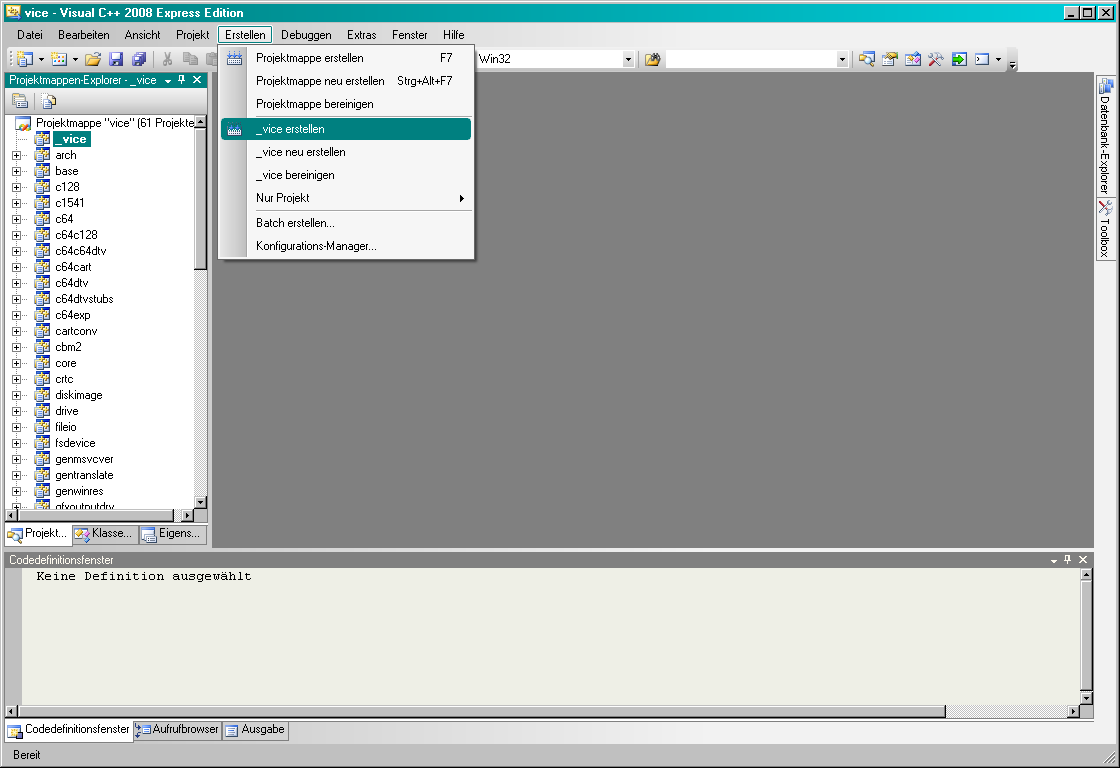
Task: Click the Save icon in toolbar
Action: pos(116,60)
